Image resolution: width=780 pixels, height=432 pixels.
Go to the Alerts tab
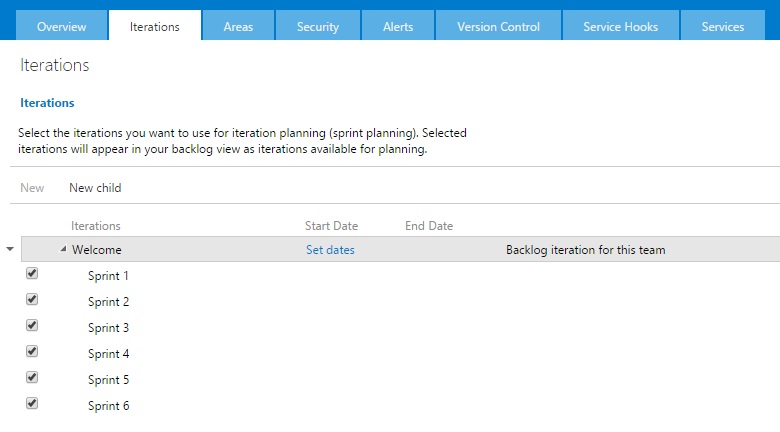398,27
